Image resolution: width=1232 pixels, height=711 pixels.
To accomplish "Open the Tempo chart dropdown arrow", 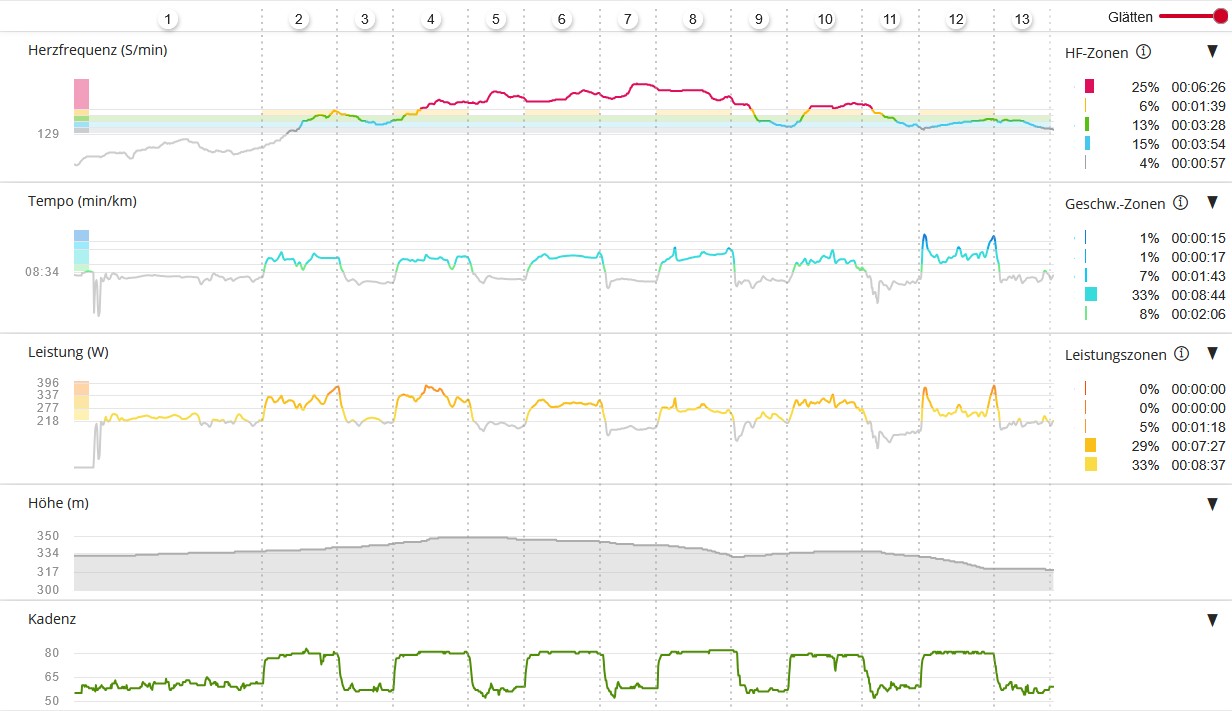I will tap(1212, 203).
